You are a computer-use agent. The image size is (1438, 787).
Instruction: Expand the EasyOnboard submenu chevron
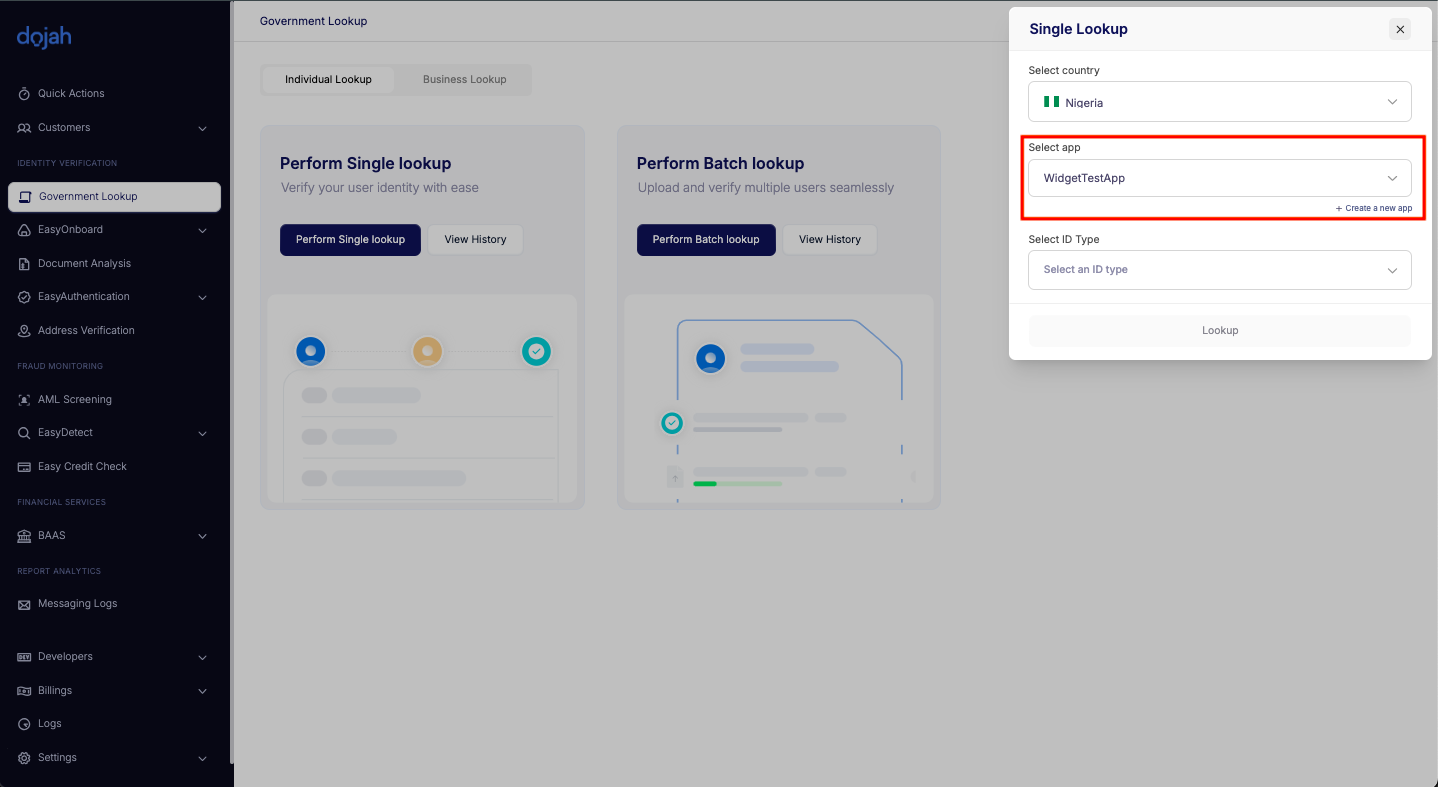pyautogui.click(x=202, y=231)
